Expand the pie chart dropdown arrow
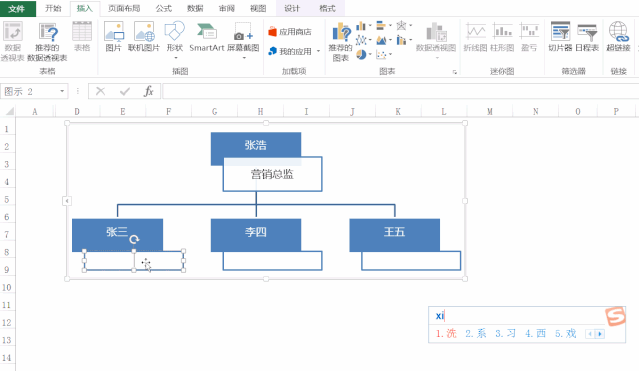Screen dimensions: 639x371 (370, 54)
